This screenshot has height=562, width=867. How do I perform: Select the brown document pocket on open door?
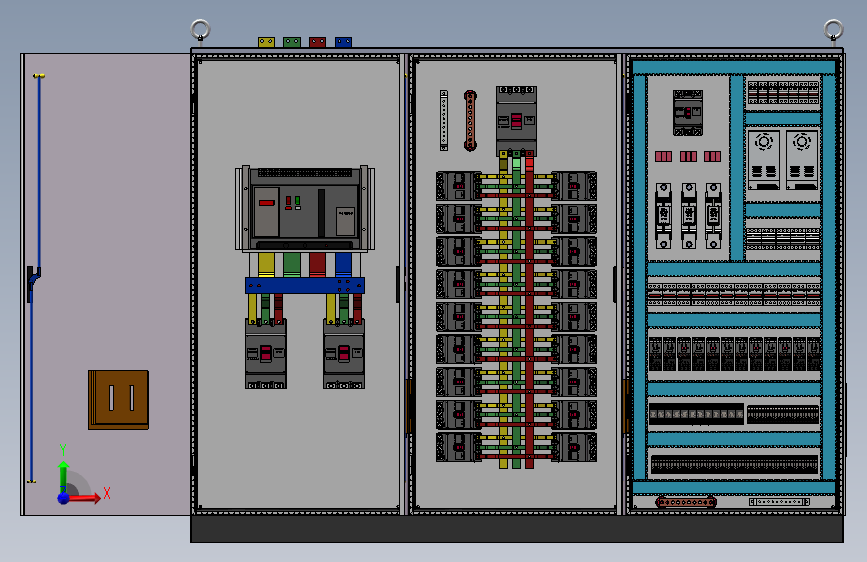(x=118, y=399)
